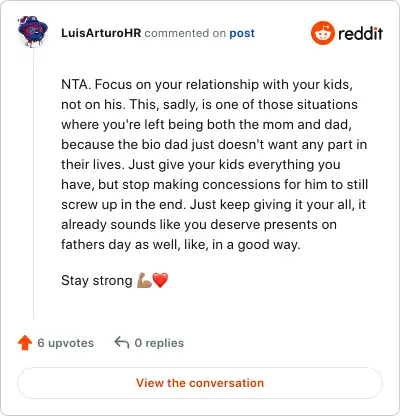Click the 'Stay strong' closing line

click(97, 281)
